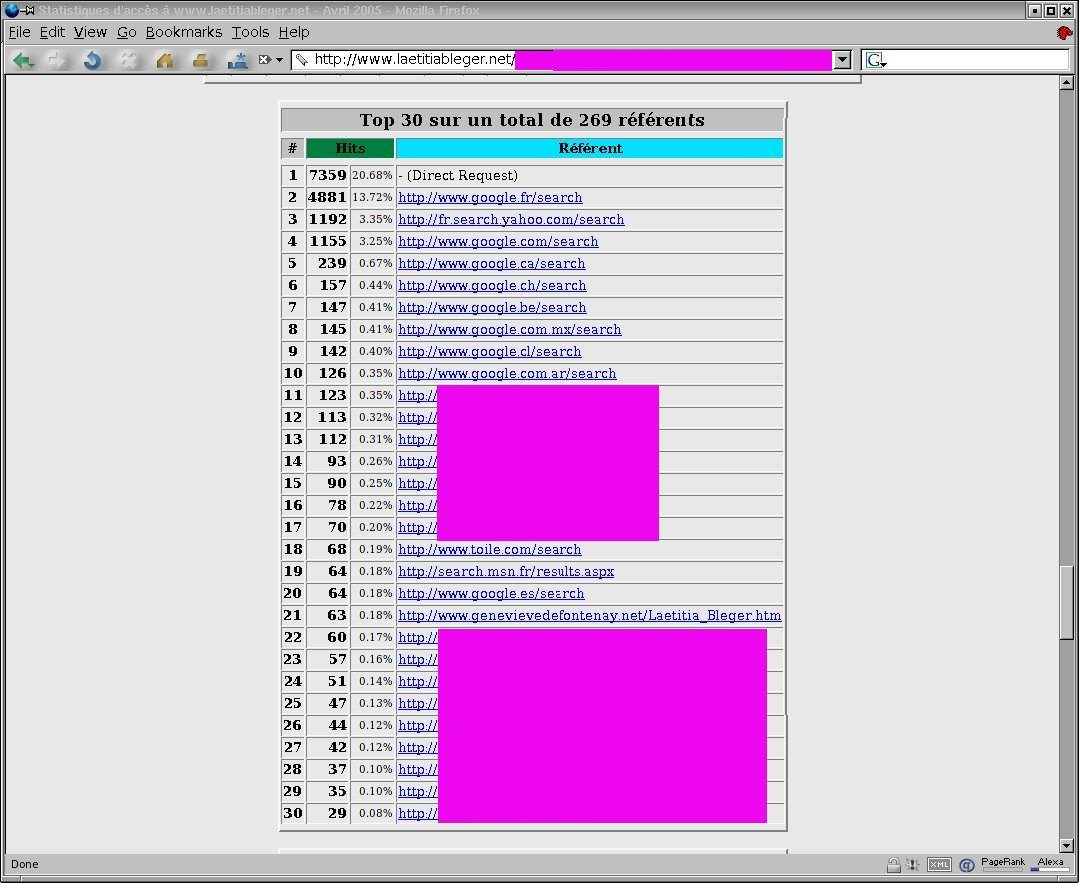
Task: Open the Go menu
Action: [127, 32]
